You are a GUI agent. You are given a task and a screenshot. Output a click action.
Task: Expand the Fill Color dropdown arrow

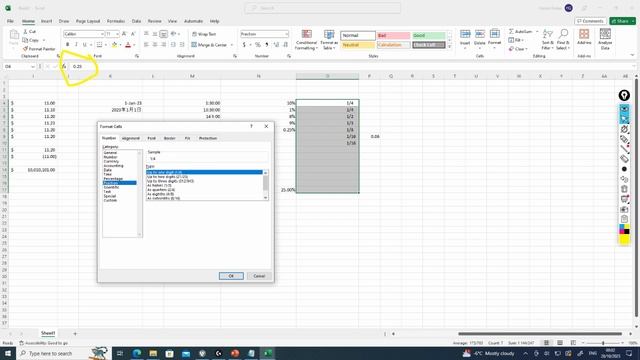click(x=120, y=45)
